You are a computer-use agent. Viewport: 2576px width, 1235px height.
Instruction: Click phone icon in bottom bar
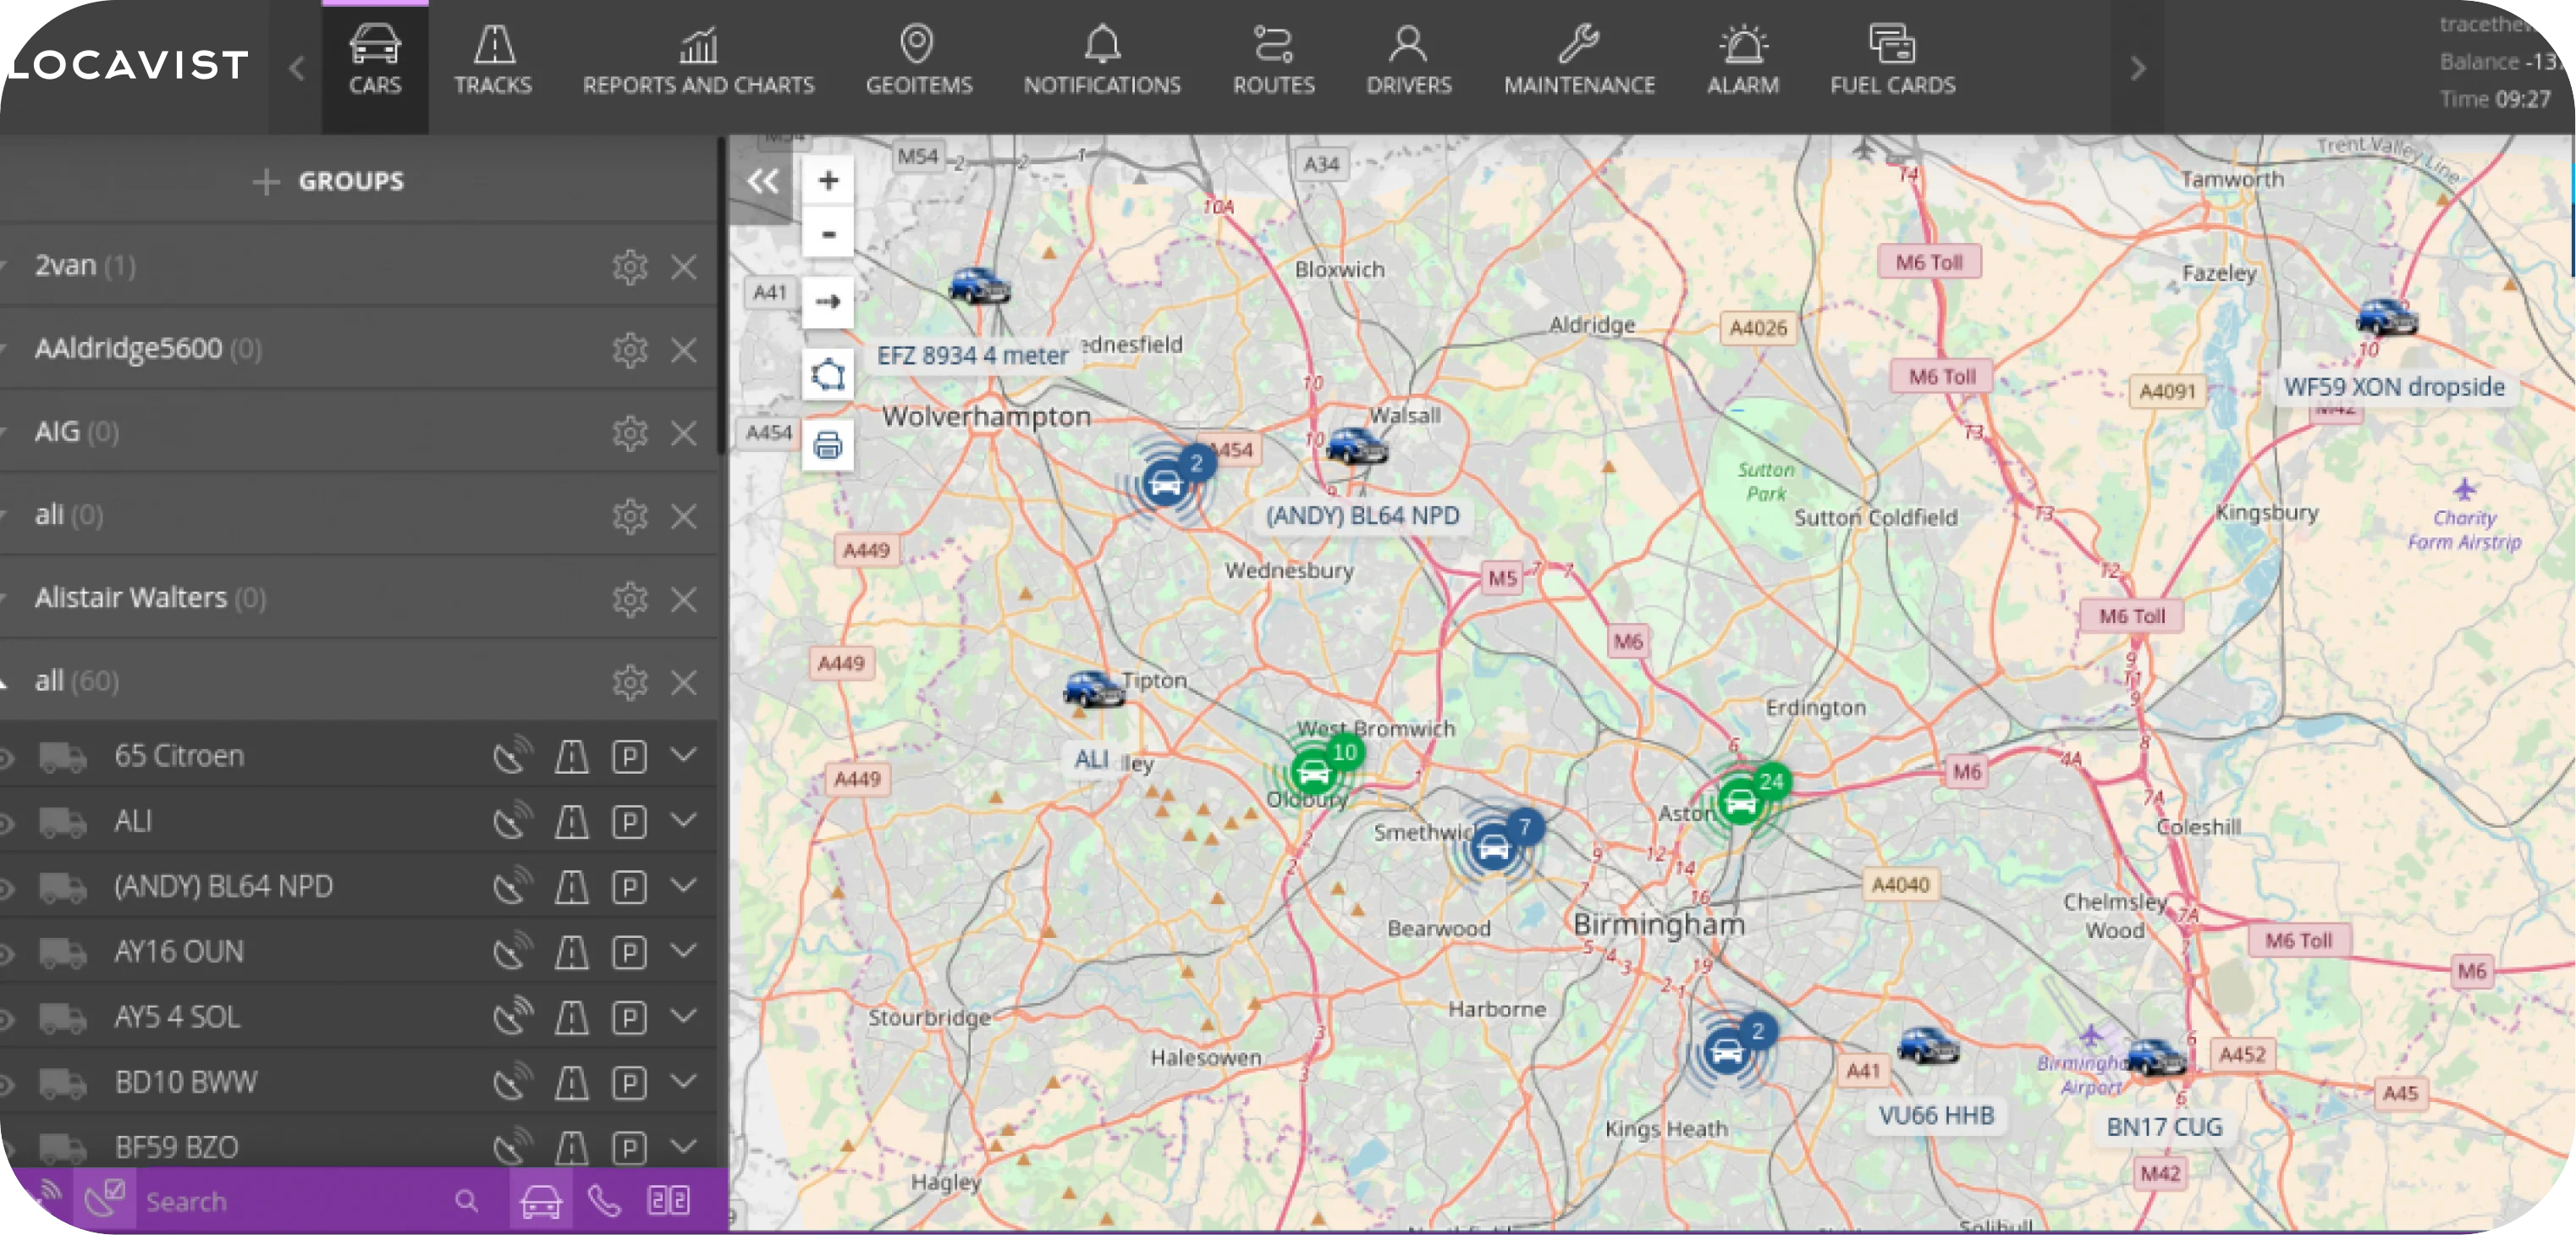[604, 1200]
